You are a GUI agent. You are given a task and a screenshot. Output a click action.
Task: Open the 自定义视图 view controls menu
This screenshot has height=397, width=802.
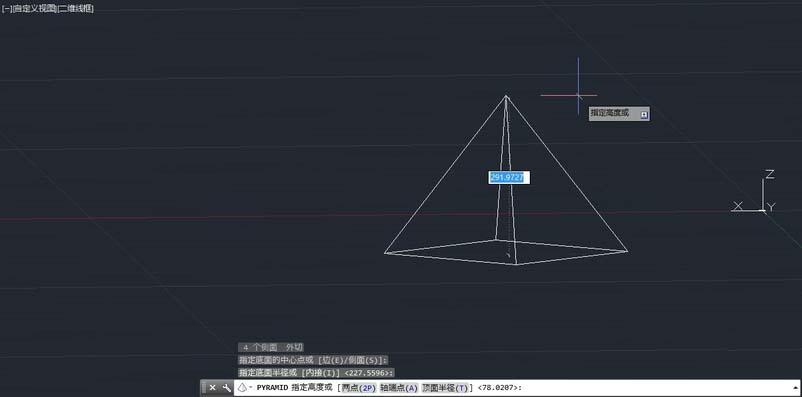click(x=34, y=9)
